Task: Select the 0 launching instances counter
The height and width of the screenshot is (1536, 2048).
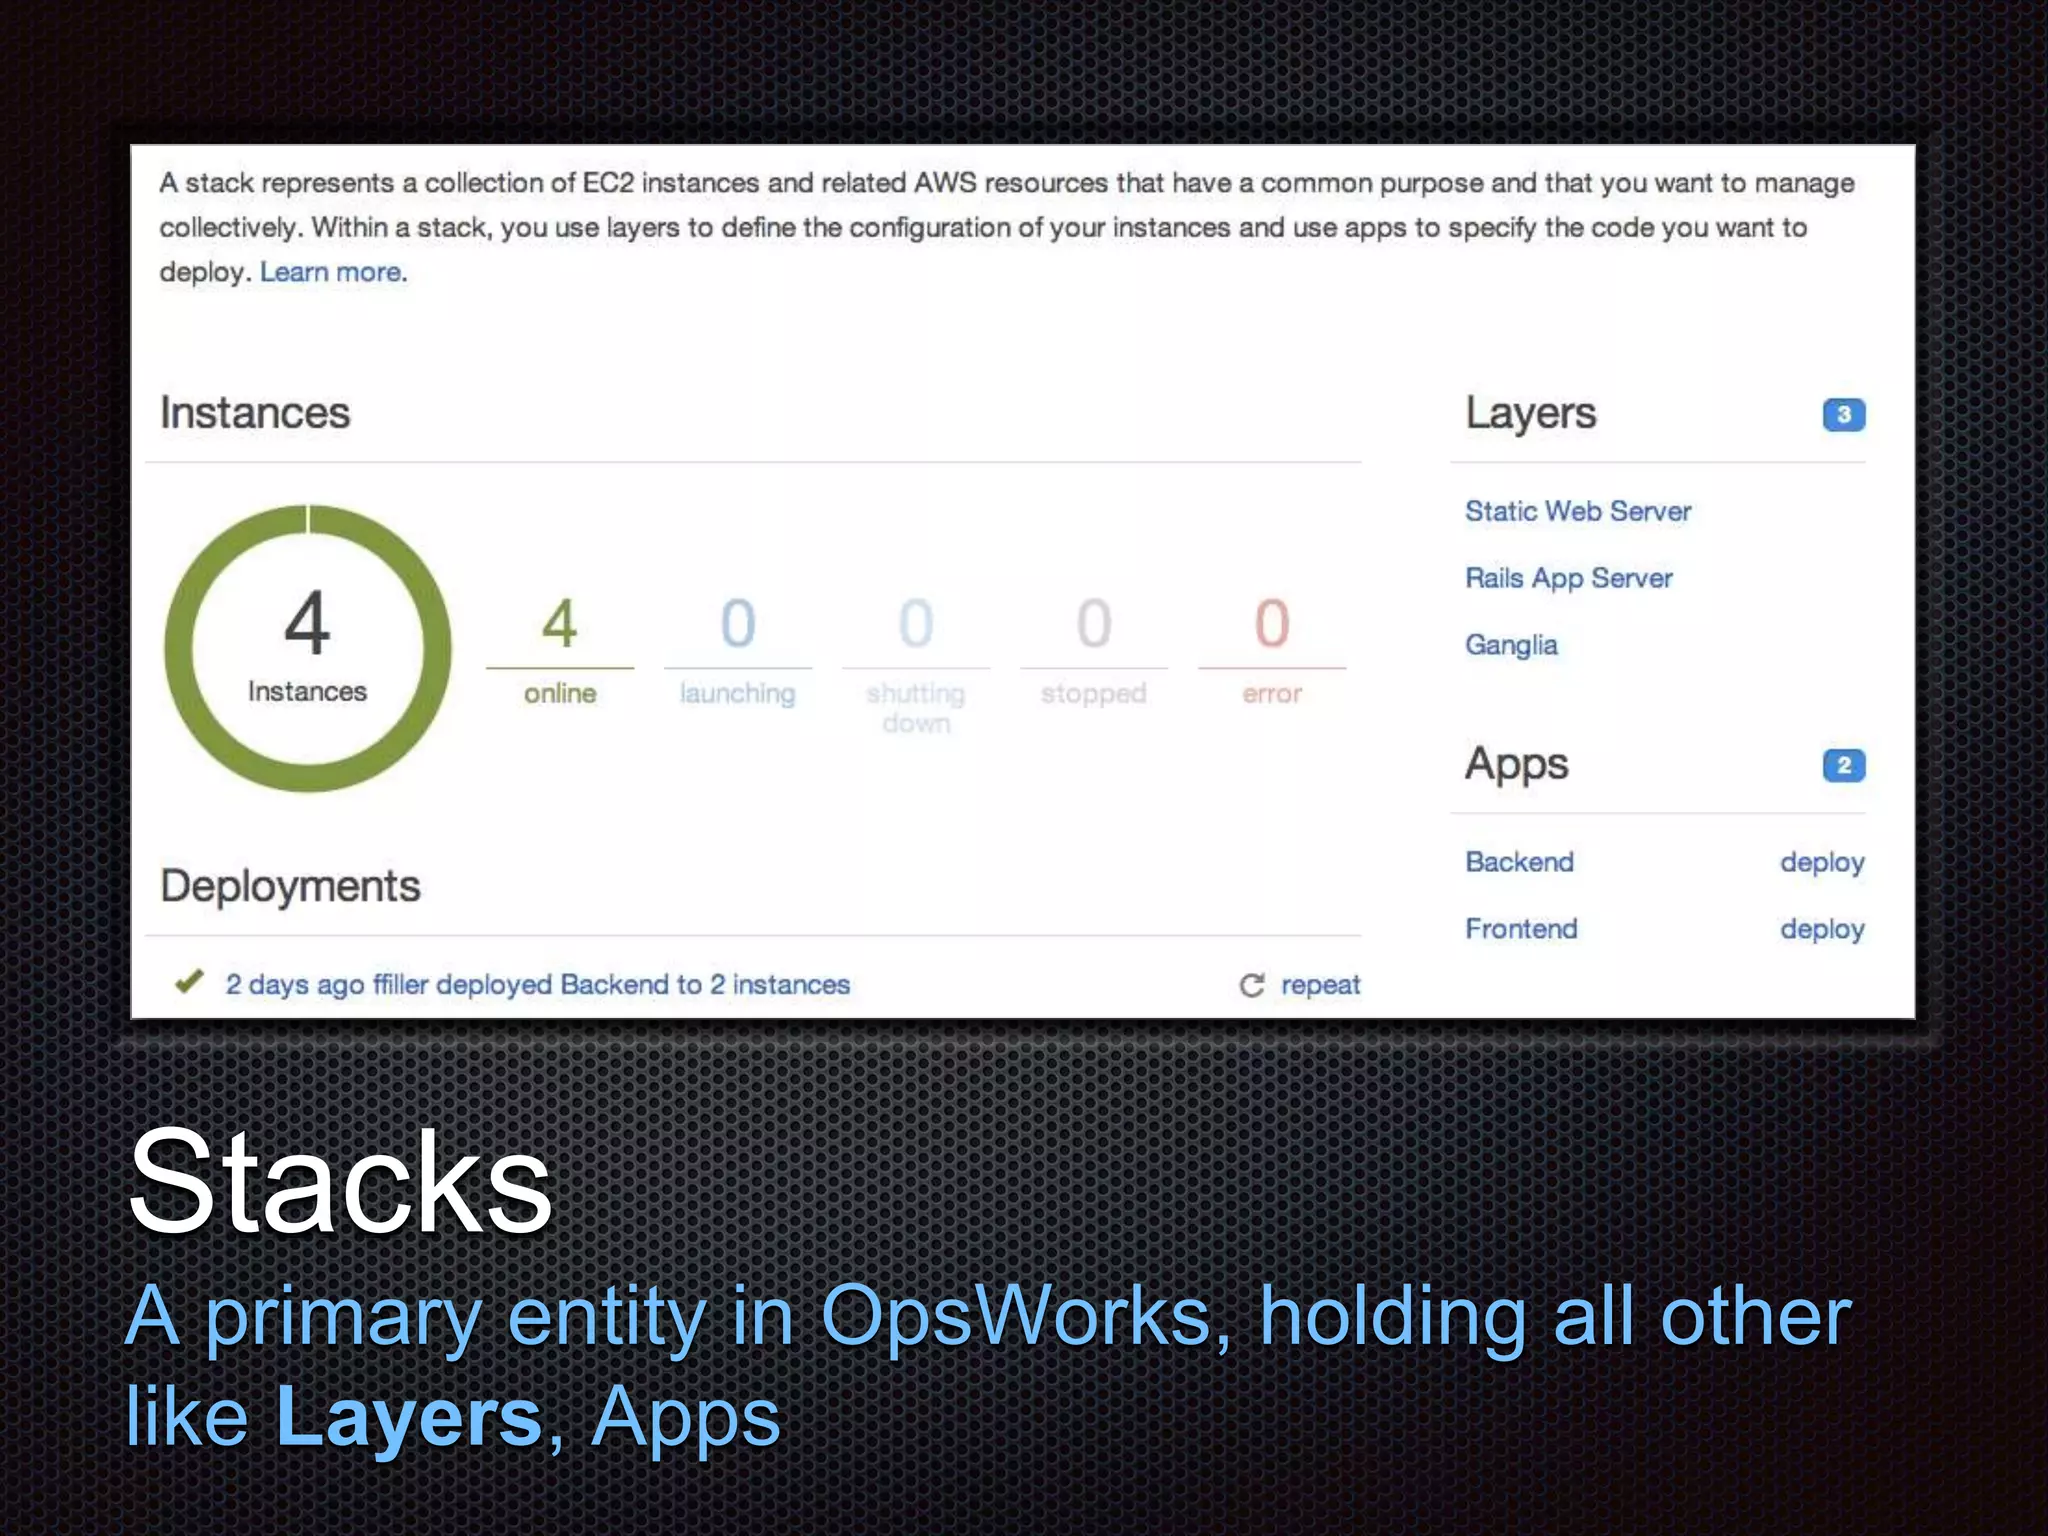Action: 738,650
